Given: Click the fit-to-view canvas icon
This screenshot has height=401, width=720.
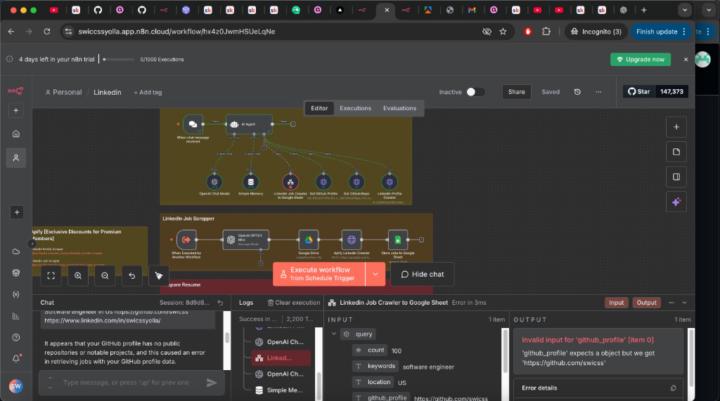Looking at the screenshot, I should [51, 274].
